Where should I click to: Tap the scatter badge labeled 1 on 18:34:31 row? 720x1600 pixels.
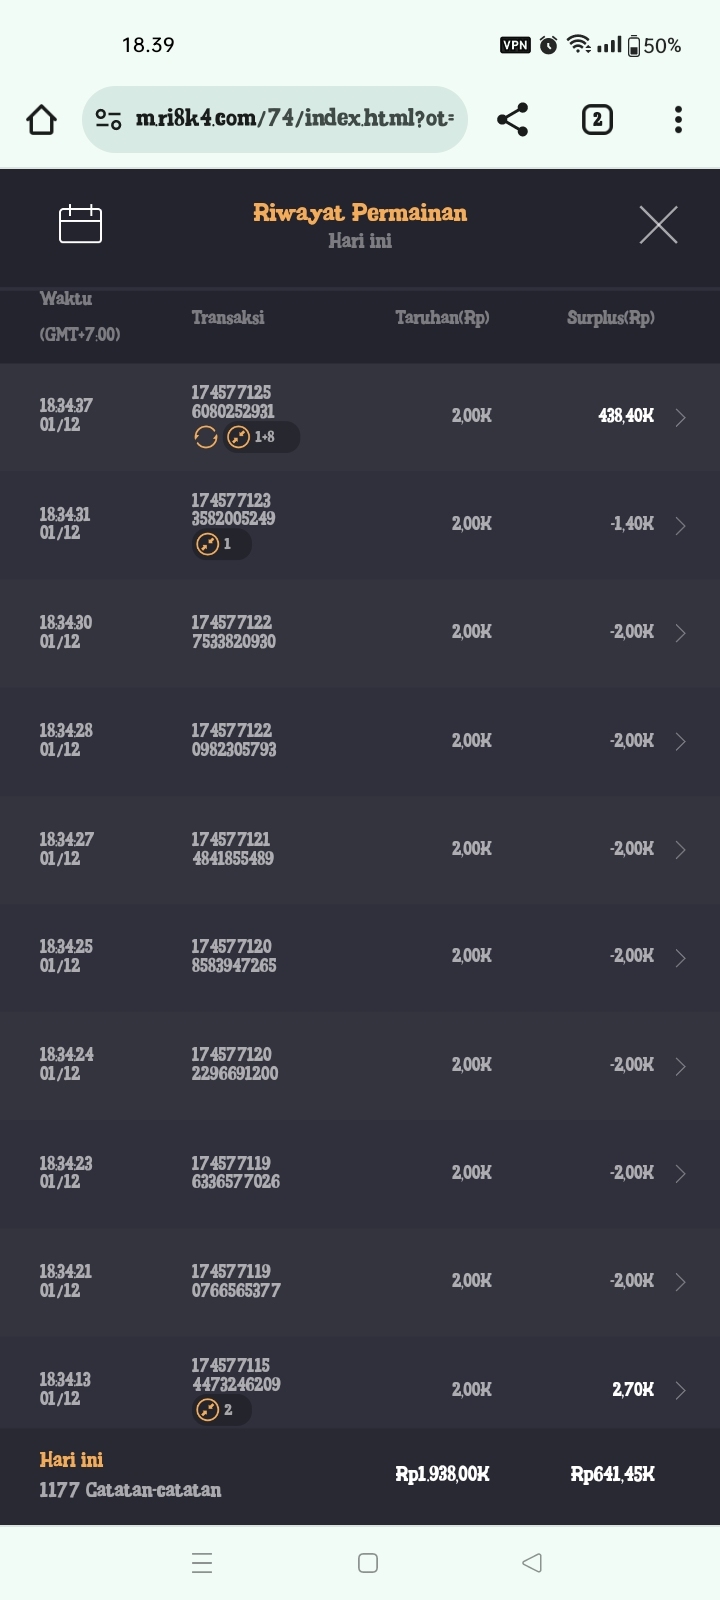coord(220,544)
